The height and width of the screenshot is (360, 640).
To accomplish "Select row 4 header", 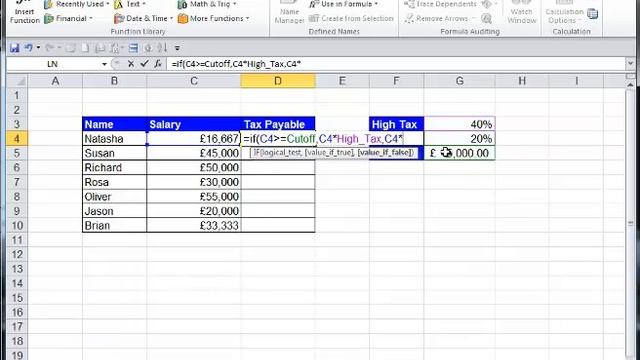I will click(17, 139).
